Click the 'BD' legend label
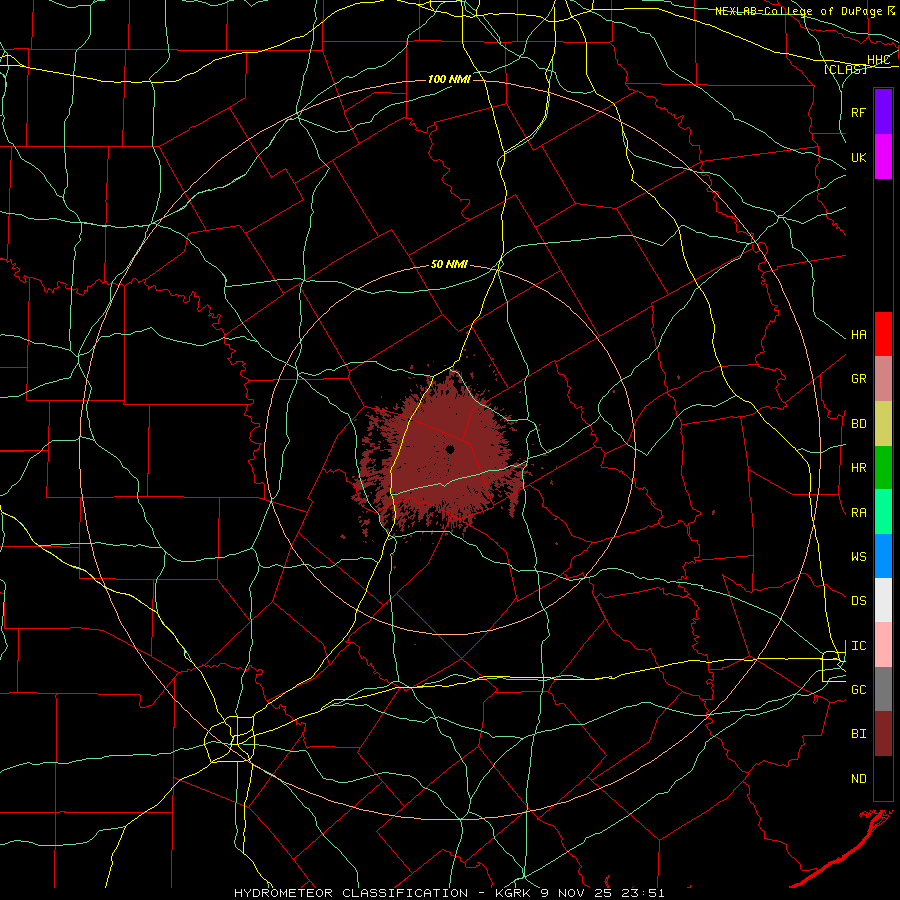900x900 pixels. (859, 424)
